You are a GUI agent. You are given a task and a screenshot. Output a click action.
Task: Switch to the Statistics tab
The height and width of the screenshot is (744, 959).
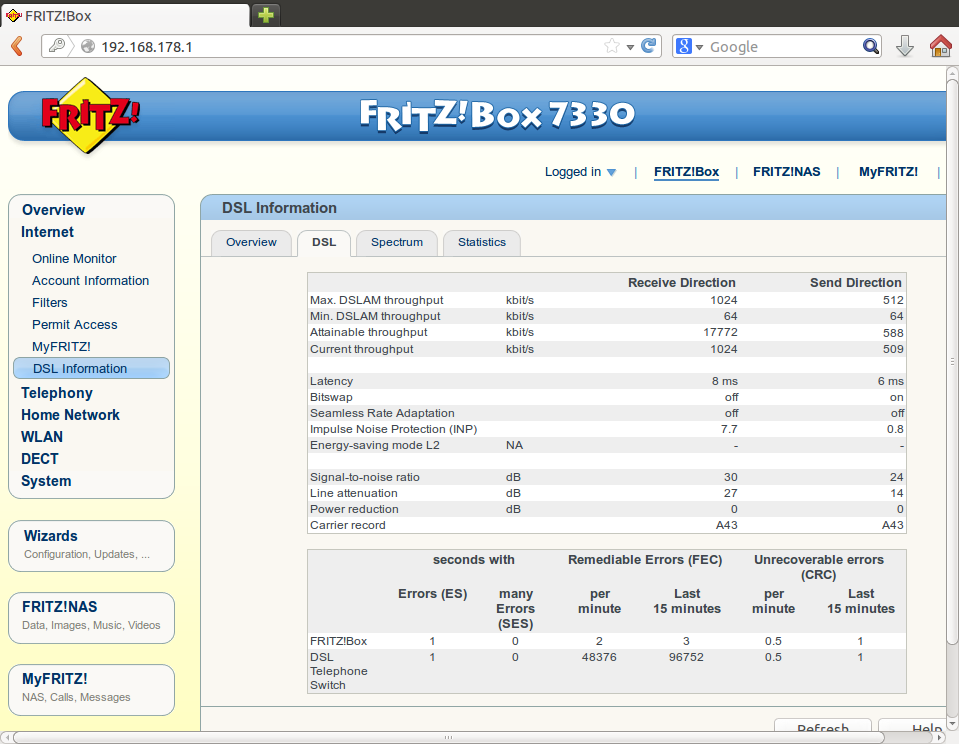(482, 242)
